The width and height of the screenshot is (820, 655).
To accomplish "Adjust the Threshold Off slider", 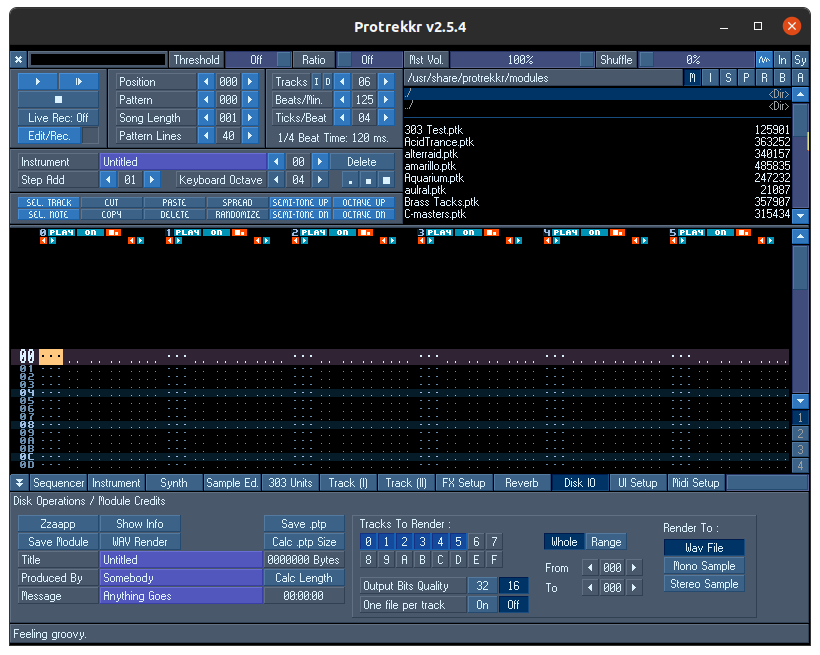I will coord(258,60).
